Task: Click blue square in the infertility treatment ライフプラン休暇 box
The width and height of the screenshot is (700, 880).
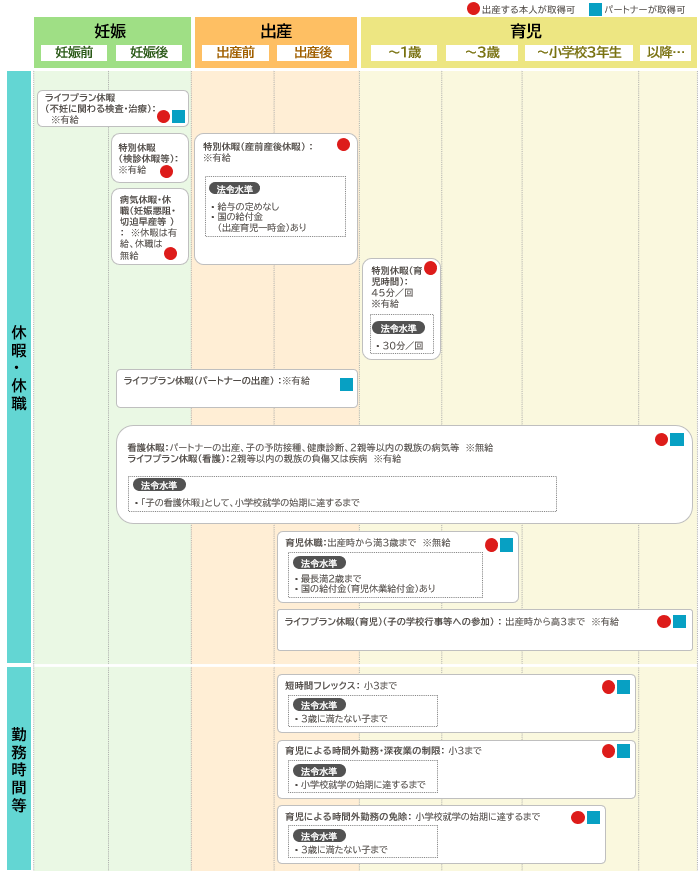Action: (179, 117)
